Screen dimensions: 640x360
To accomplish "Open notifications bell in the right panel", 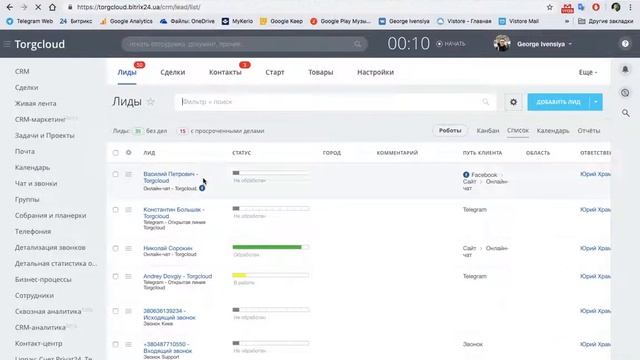I will [x=625, y=69].
